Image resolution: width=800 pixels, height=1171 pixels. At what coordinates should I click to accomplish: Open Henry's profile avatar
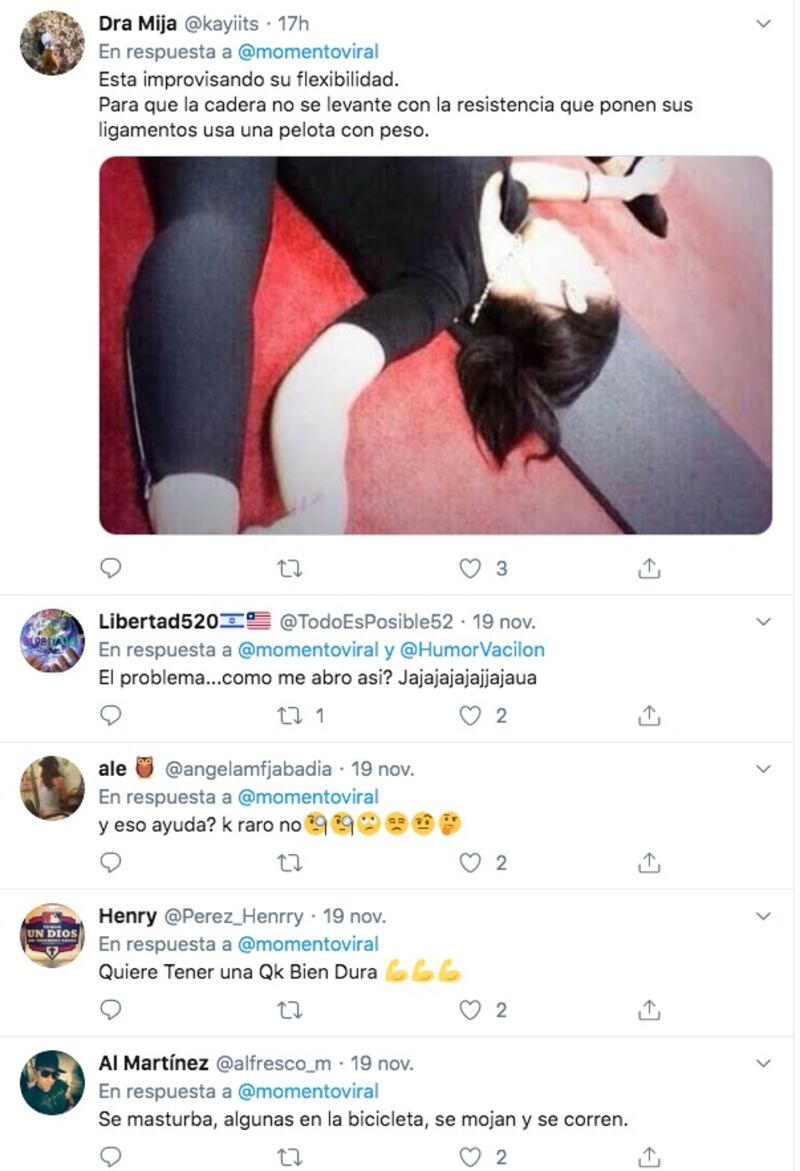(x=52, y=935)
